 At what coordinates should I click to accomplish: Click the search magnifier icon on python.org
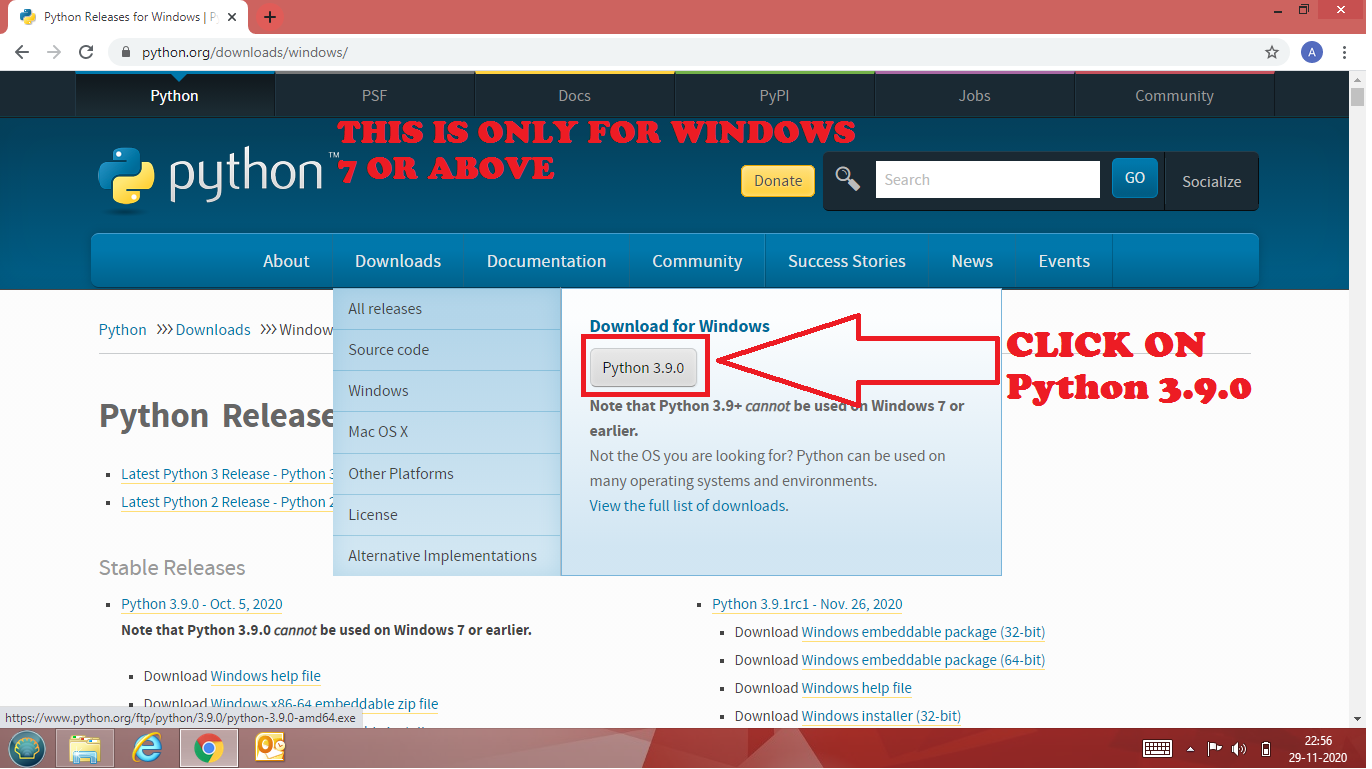pos(847,180)
